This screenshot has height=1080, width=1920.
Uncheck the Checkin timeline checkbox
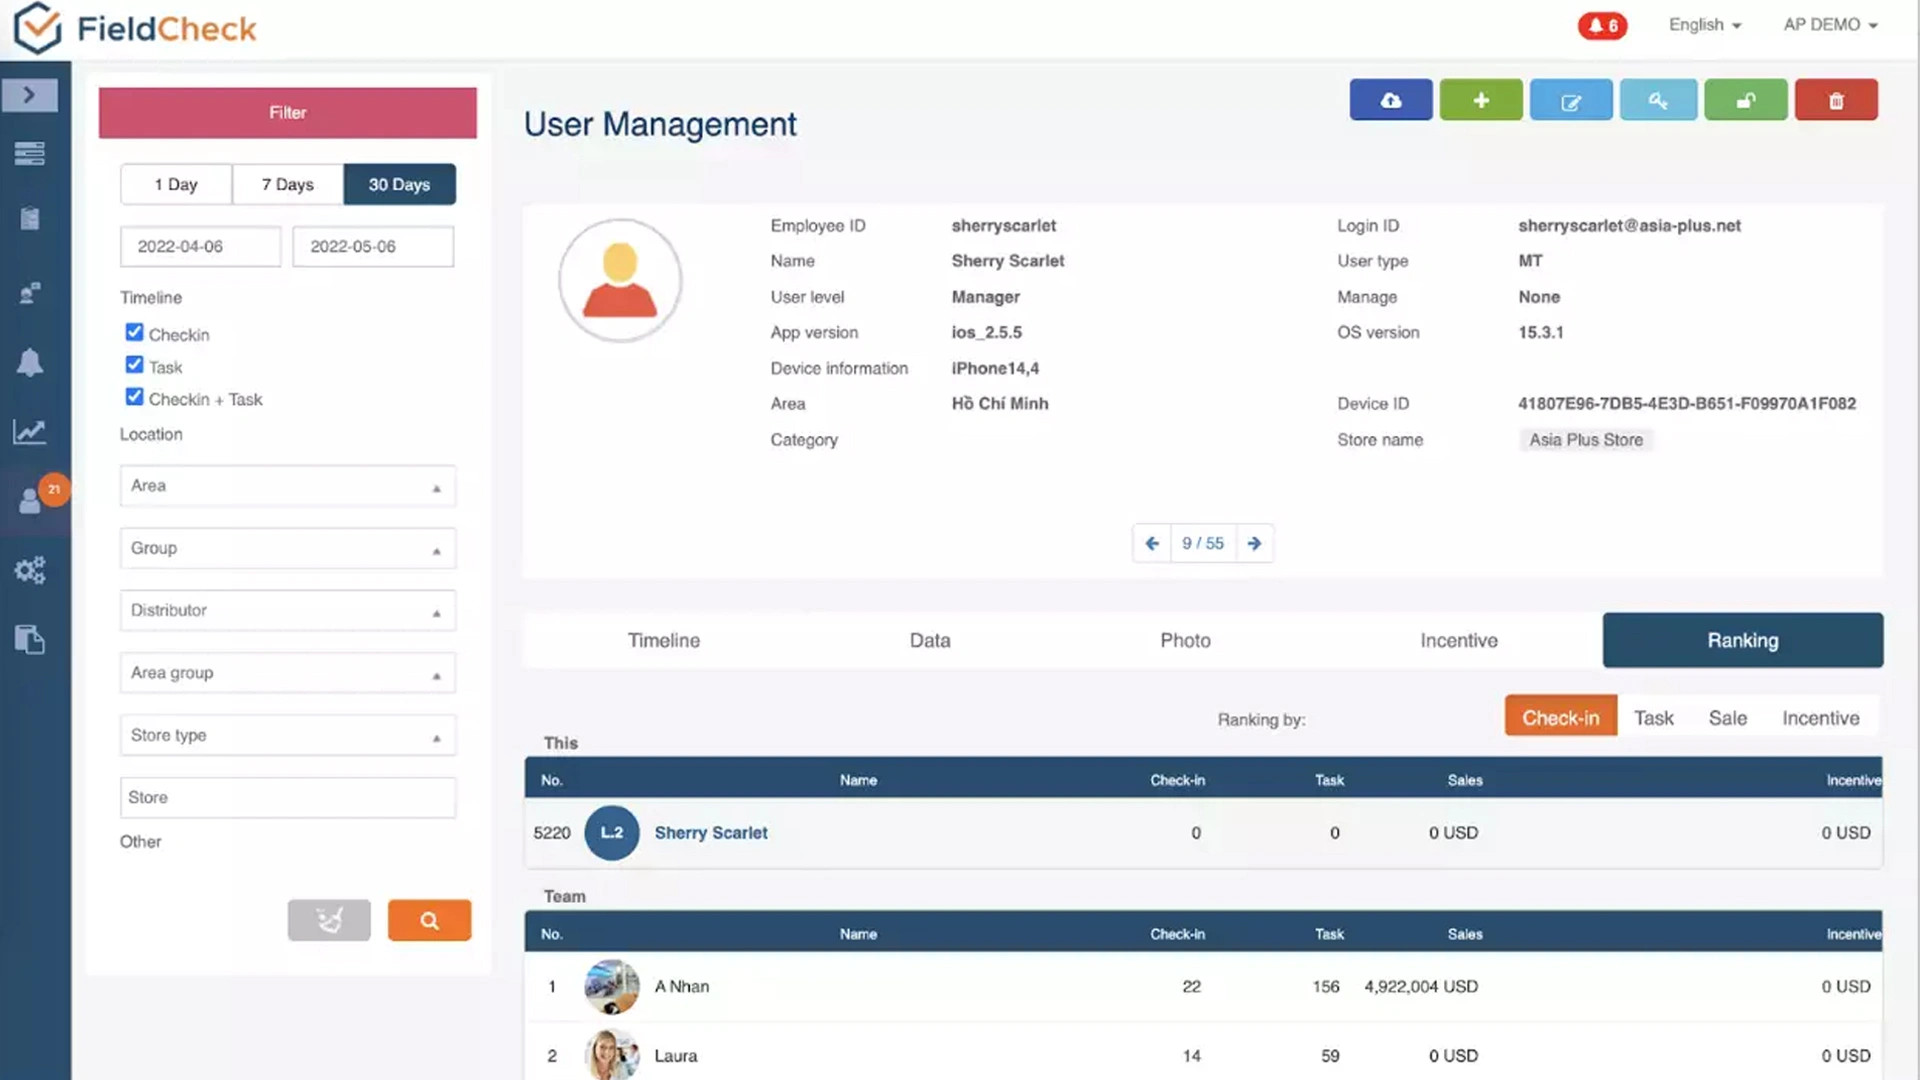[x=134, y=332]
